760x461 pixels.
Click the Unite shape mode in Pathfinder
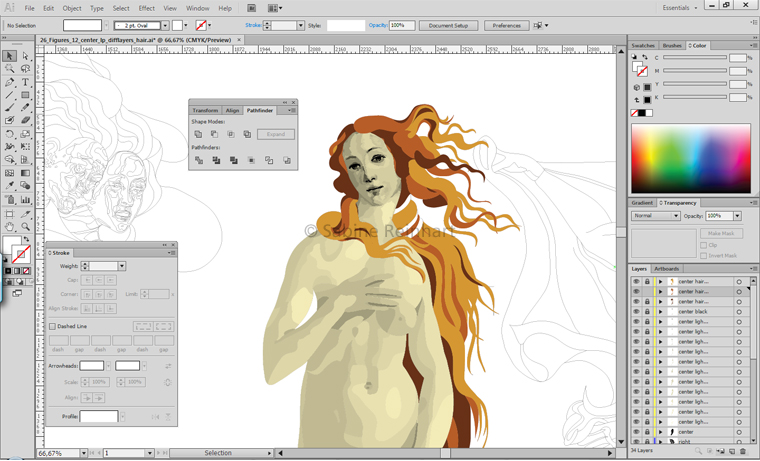pyautogui.click(x=198, y=134)
